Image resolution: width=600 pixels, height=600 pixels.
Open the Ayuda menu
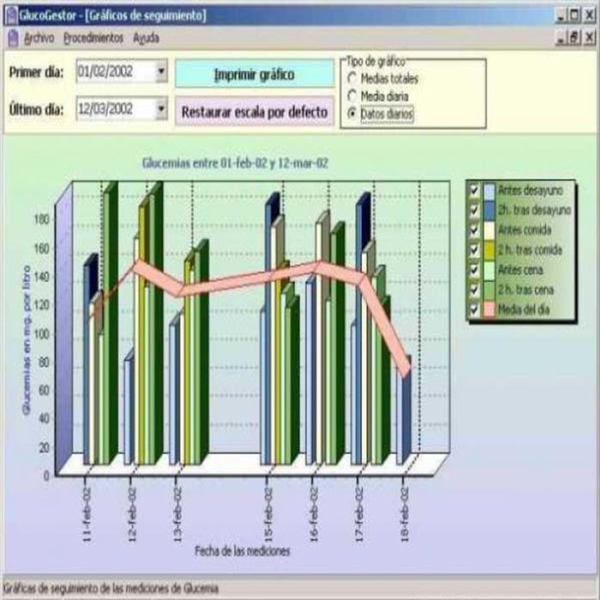[x=146, y=38]
